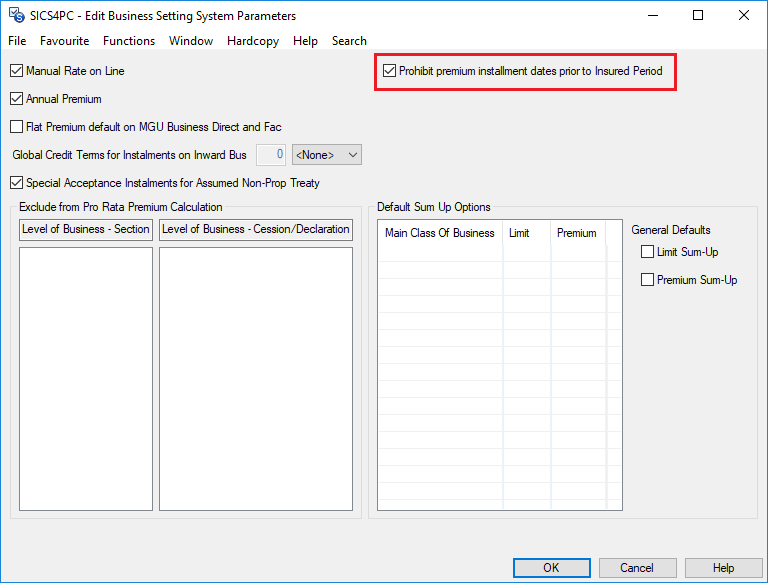Click Level of Business - Cession/Declaration button
The image size is (768, 583).
tap(256, 229)
